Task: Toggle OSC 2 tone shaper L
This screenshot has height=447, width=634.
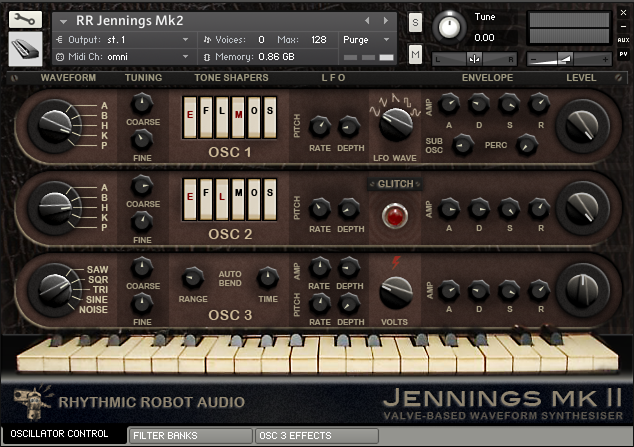Action: (222, 199)
